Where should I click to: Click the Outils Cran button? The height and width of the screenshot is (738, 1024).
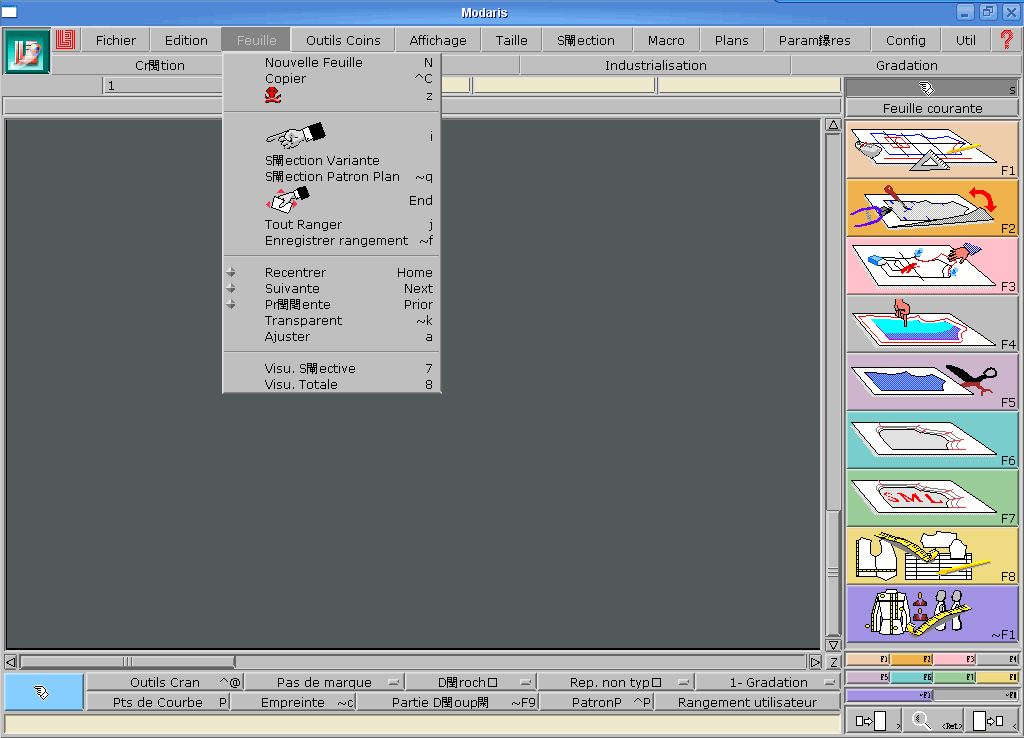pos(165,682)
